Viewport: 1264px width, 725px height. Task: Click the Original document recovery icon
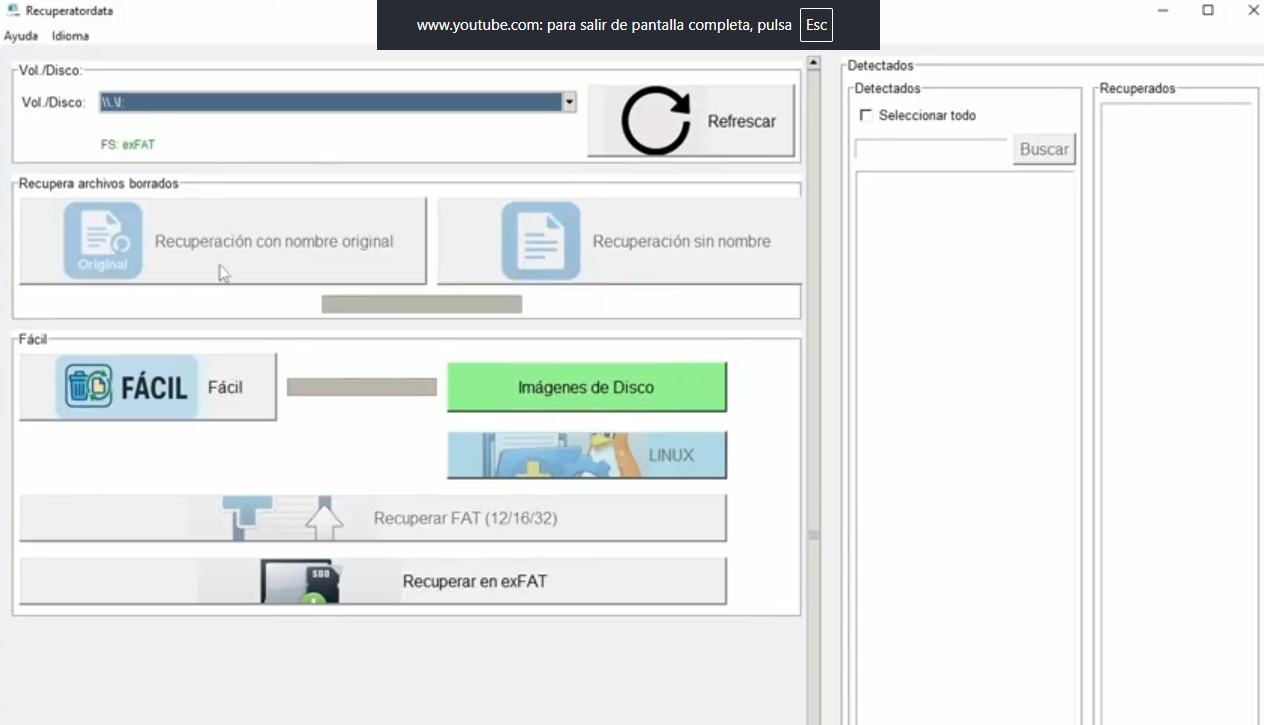tap(103, 240)
